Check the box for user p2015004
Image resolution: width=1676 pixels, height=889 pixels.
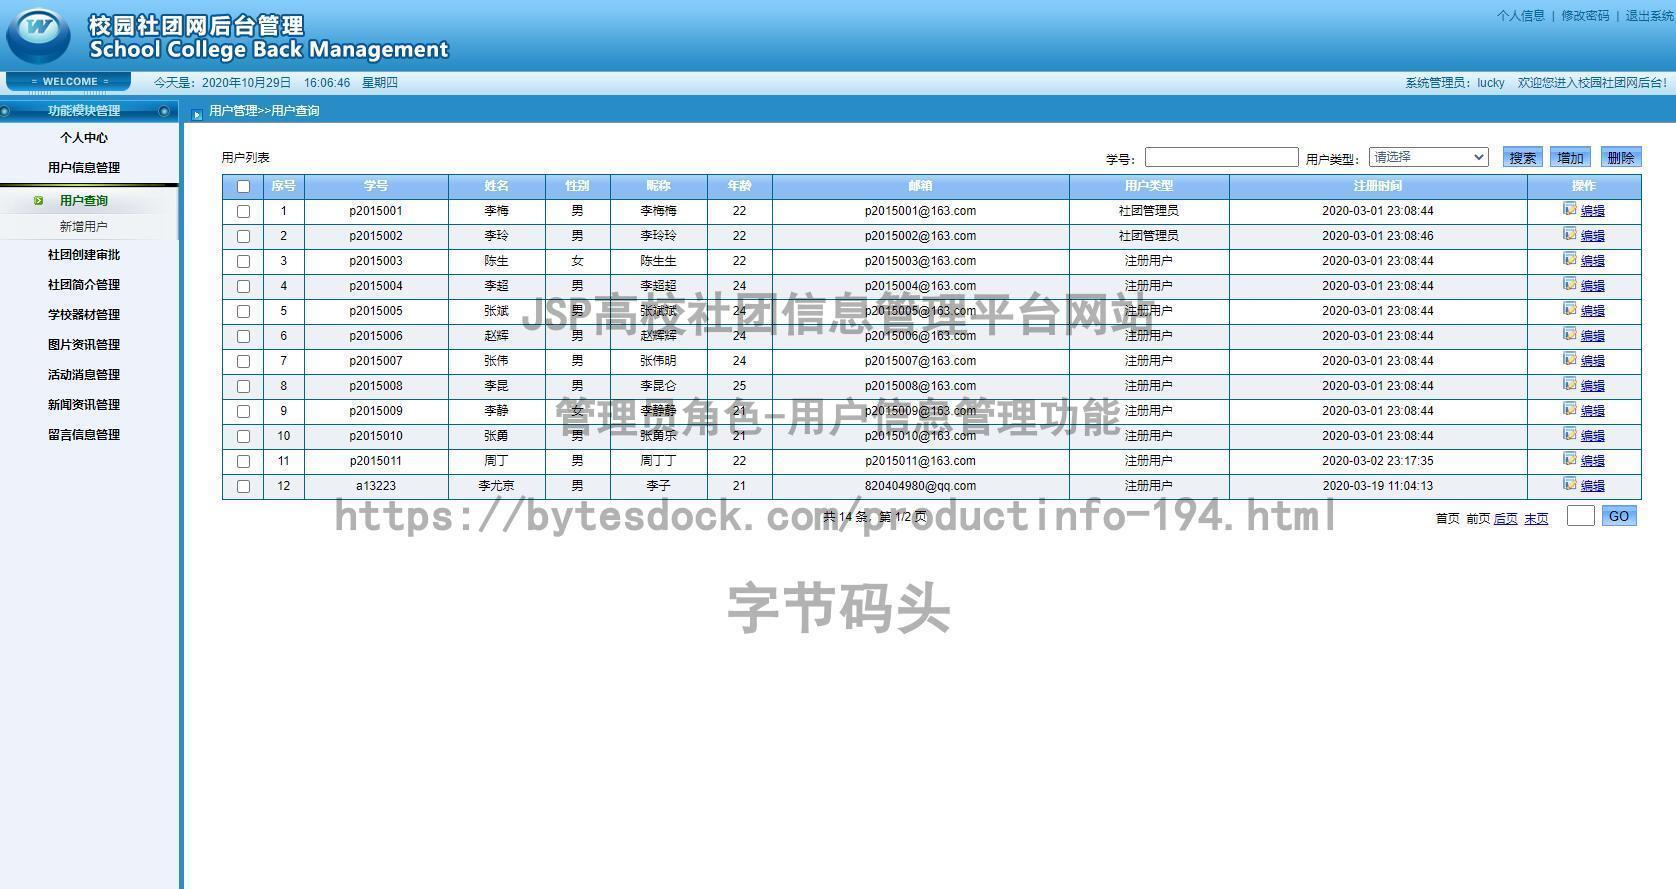coord(243,286)
